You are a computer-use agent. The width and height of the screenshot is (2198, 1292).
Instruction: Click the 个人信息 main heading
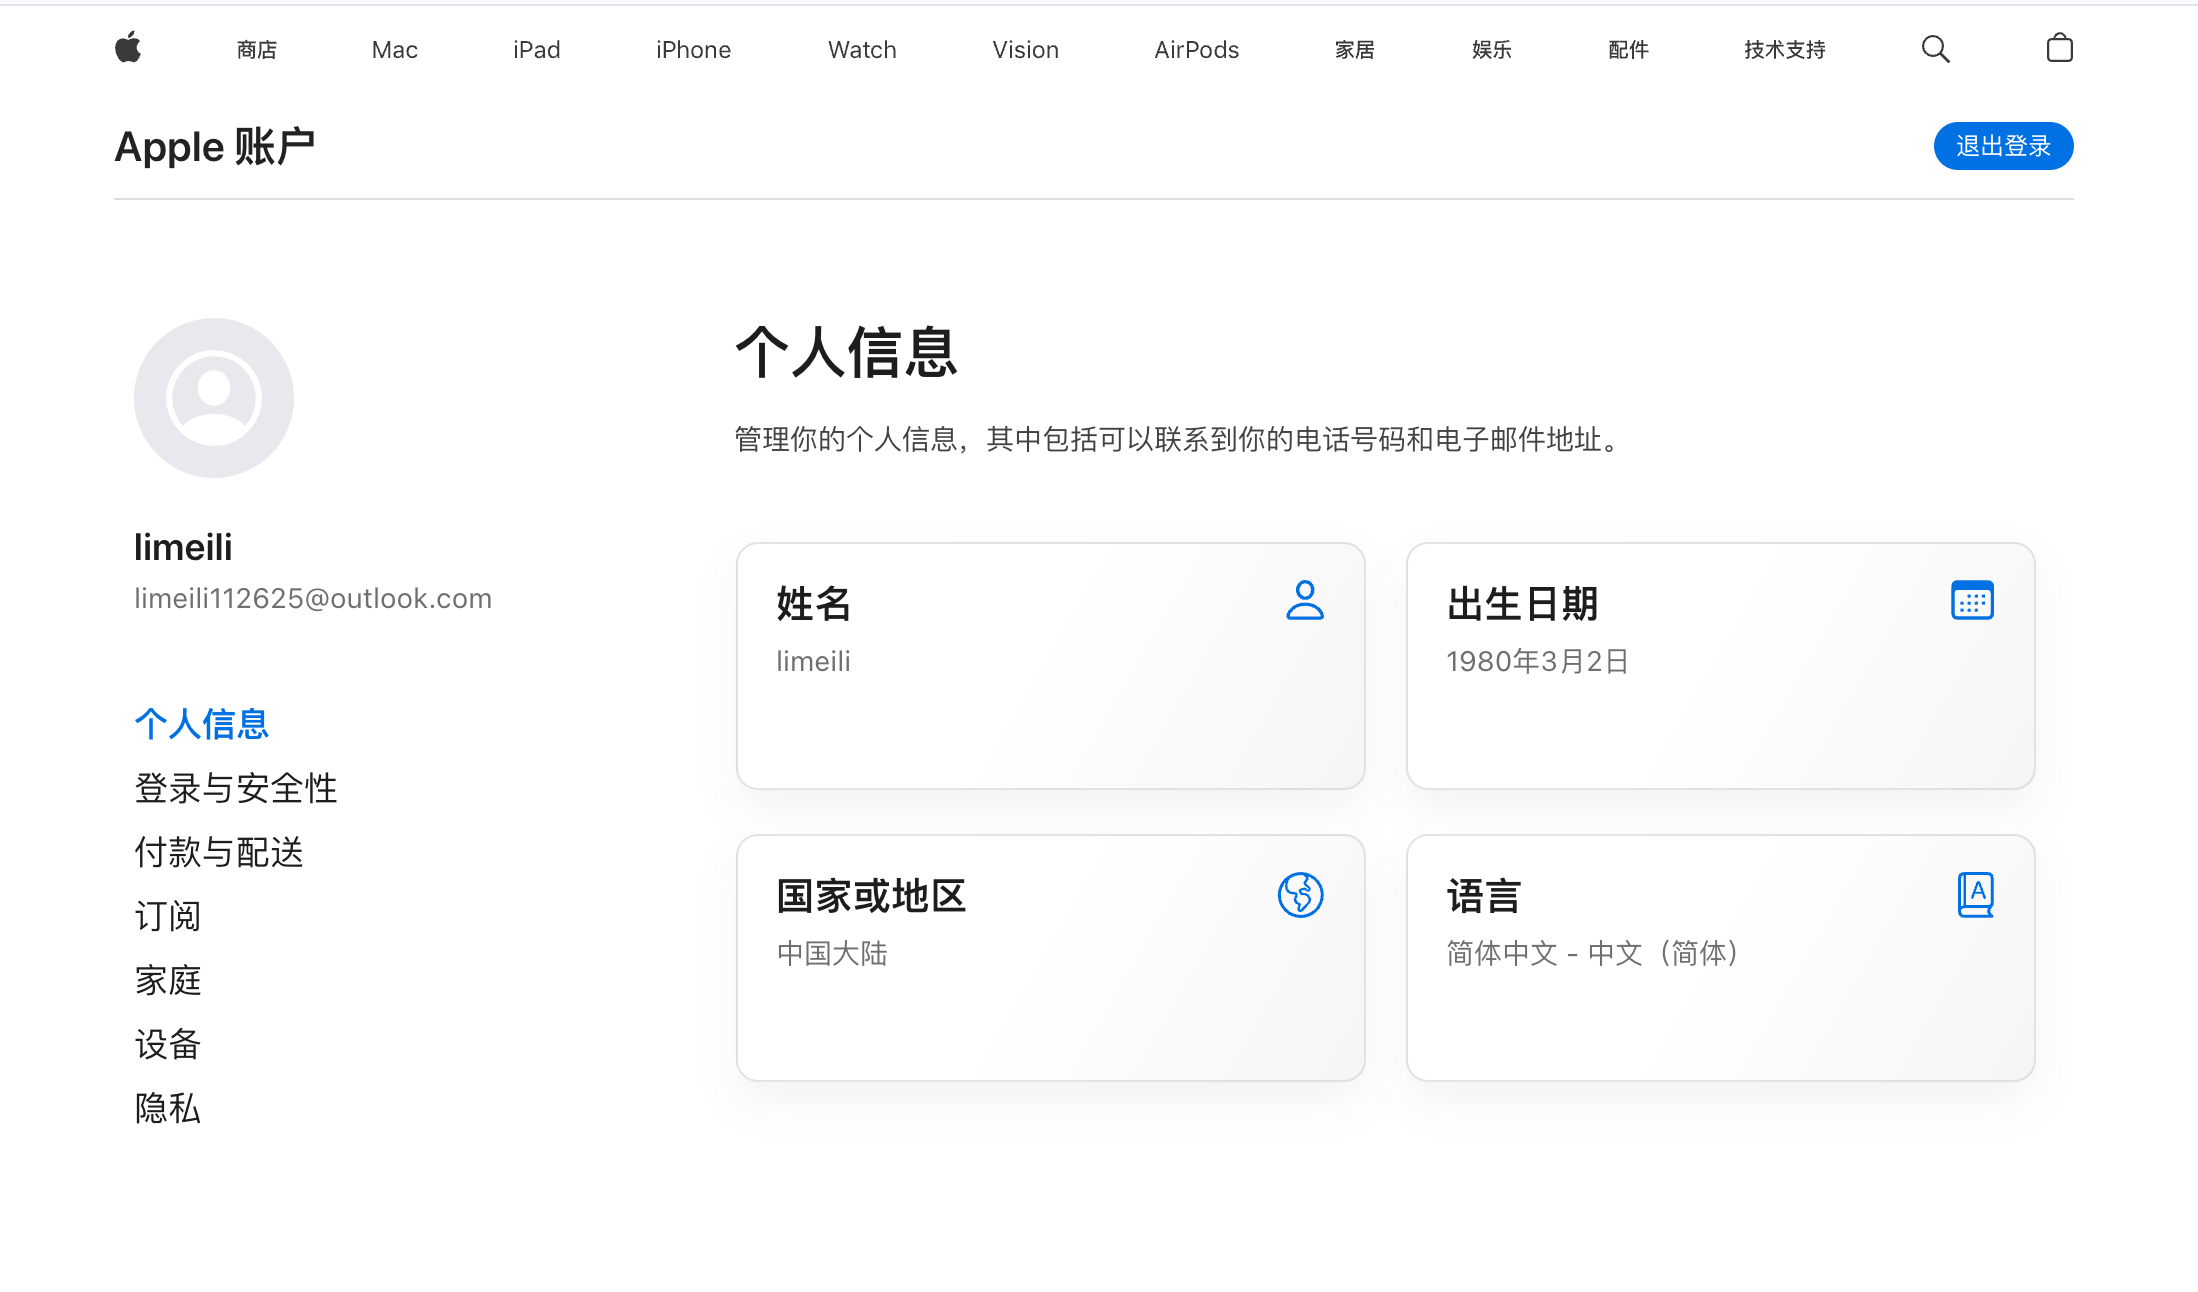pos(847,352)
